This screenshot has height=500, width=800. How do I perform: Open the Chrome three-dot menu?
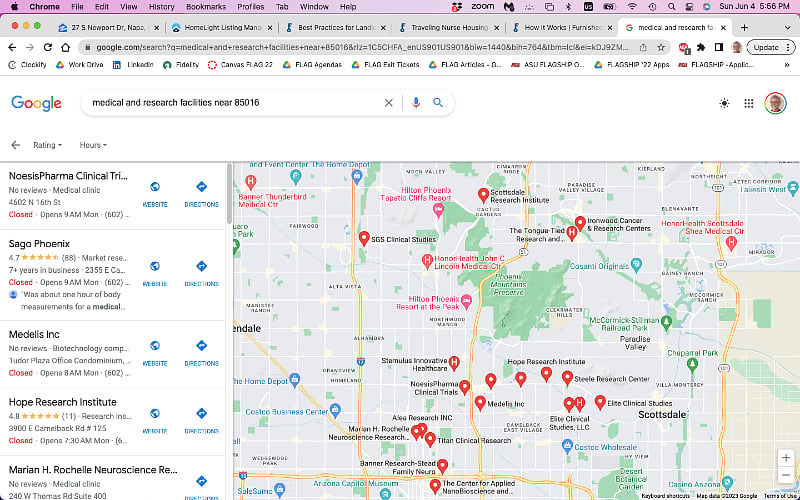[x=788, y=47]
